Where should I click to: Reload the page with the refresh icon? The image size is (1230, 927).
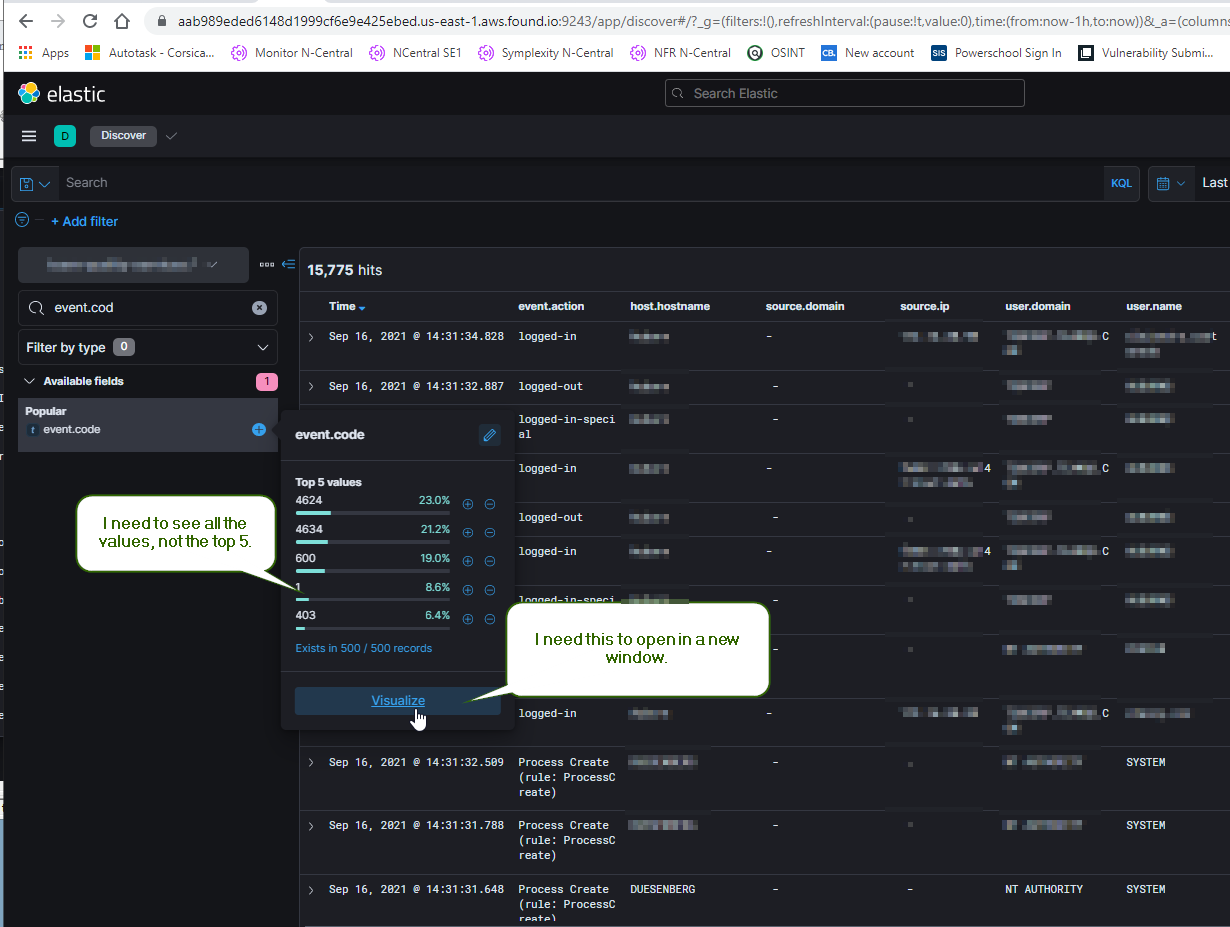[90, 21]
